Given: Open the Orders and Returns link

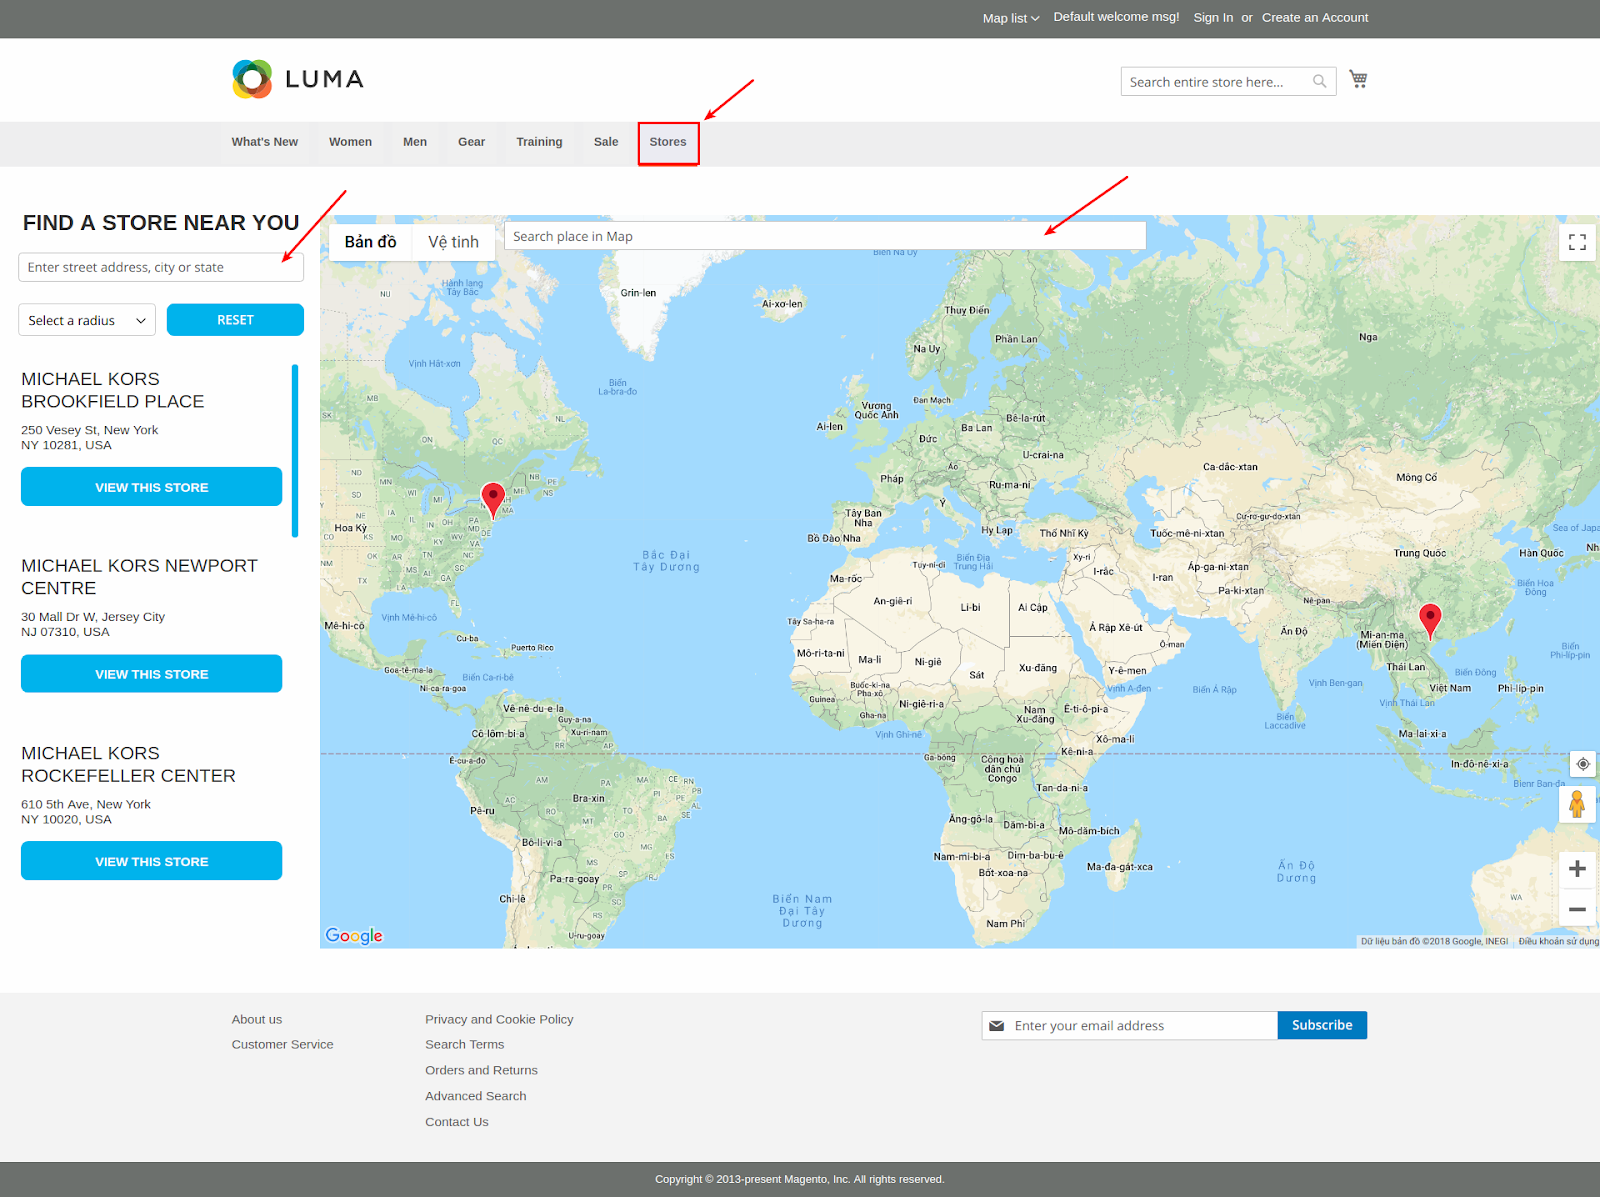Looking at the screenshot, I should [481, 1070].
